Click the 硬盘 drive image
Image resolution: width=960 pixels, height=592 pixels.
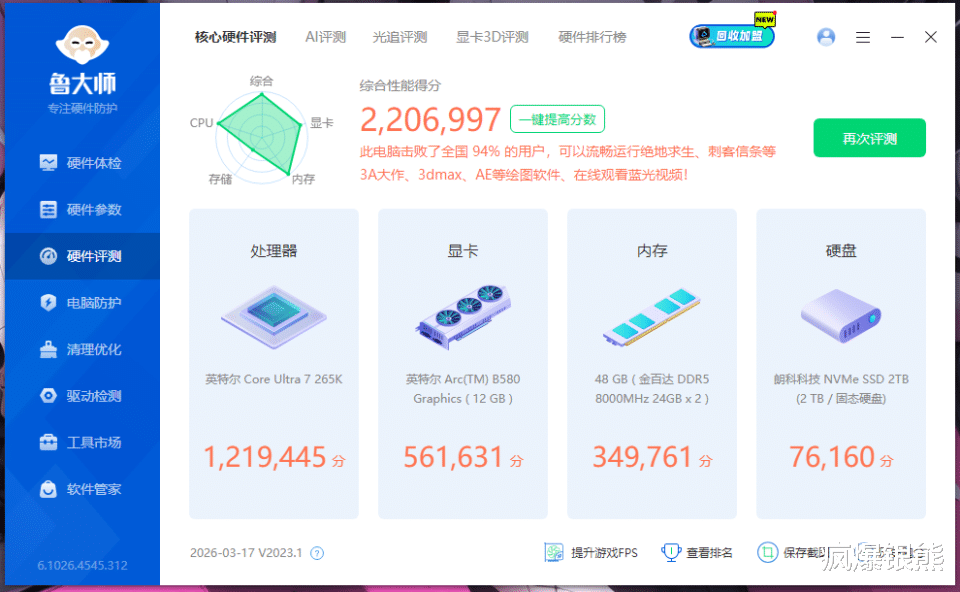click(x=841, y=317)
